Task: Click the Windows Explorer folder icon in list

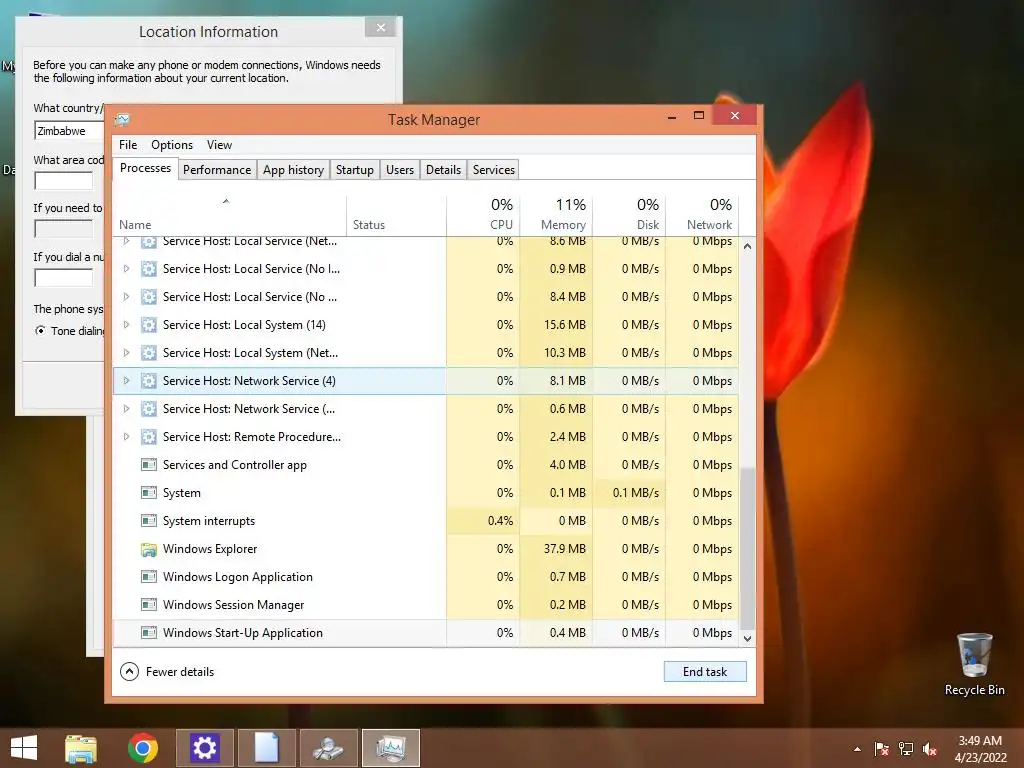Action: pyautogui.click(x=149, y=549)
